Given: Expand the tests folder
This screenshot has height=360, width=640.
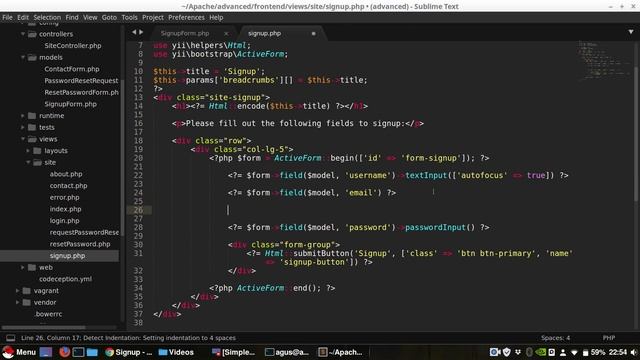Looking at the screenshot, I should point(23,127).
